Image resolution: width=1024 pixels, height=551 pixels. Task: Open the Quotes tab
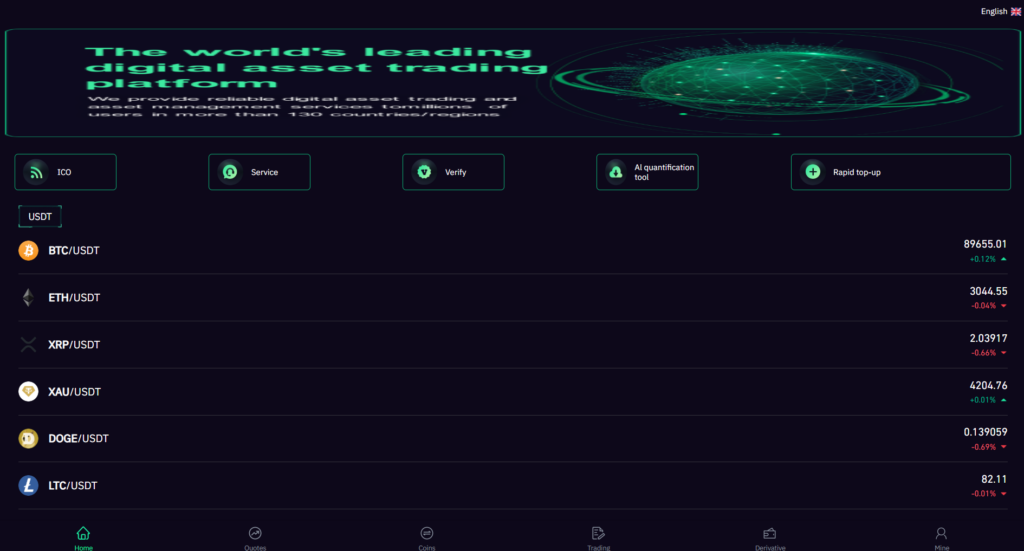(x=255, y=539)
